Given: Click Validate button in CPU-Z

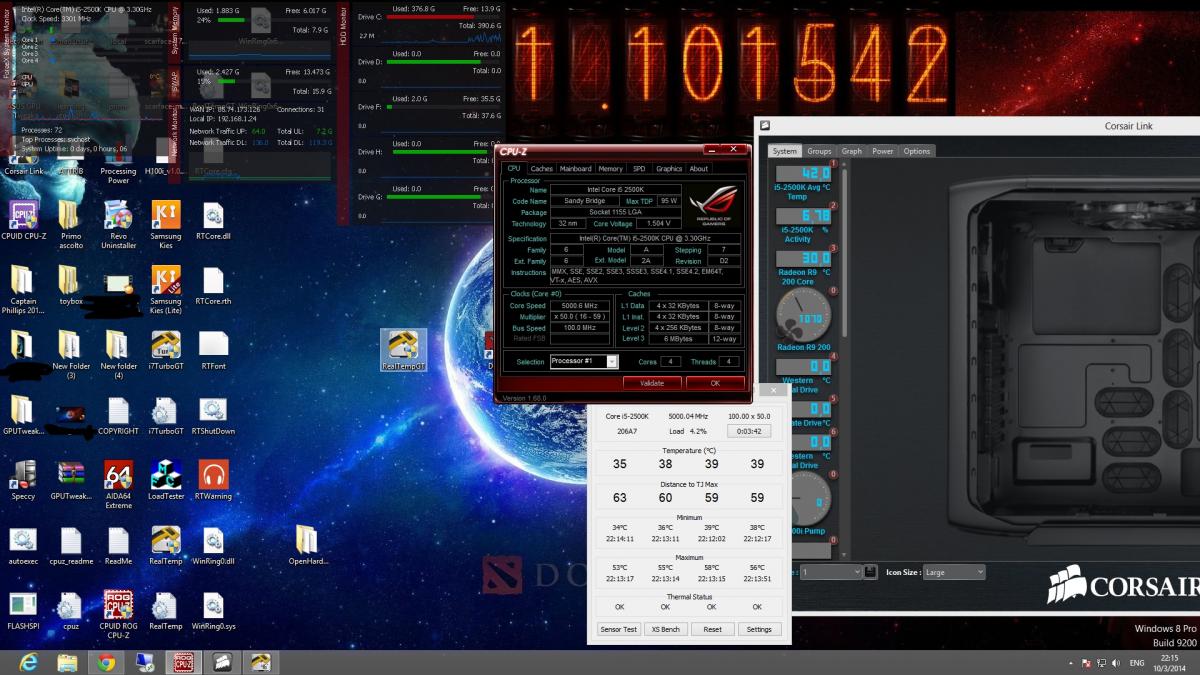Looking at the screenshot, I should tap(652, 383).
